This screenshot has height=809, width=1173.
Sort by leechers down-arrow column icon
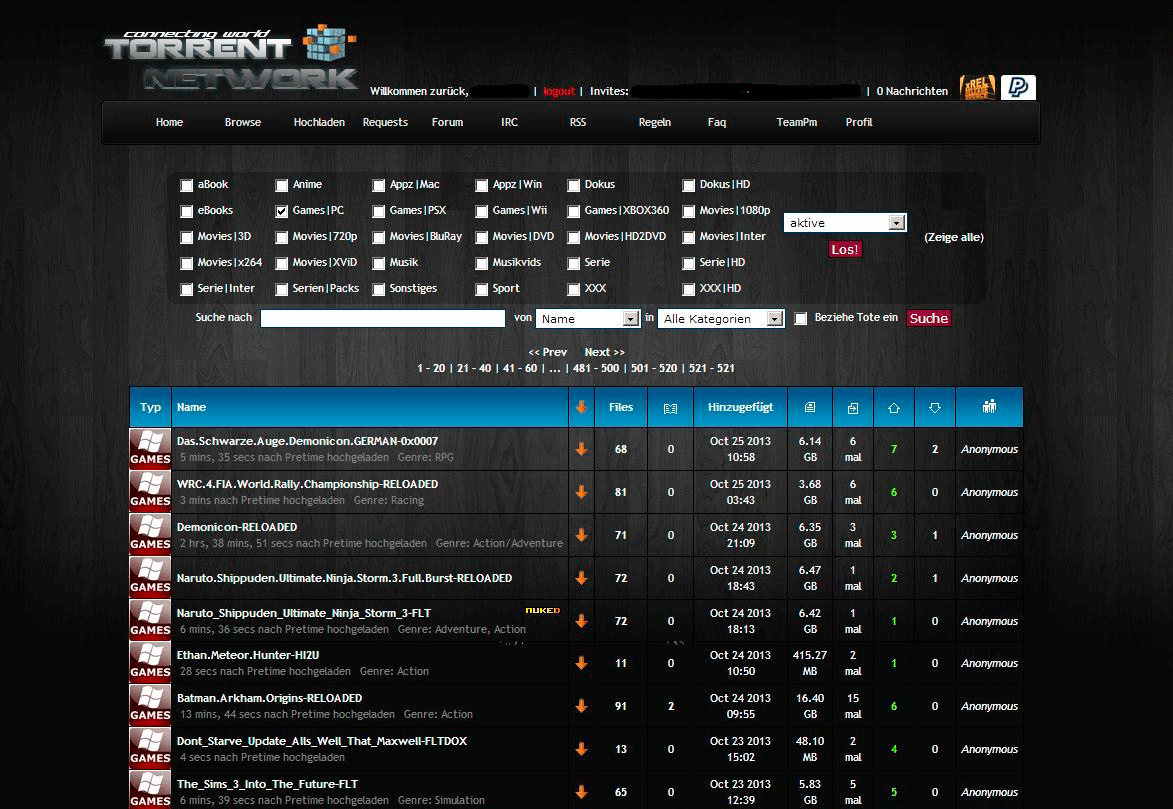(x=934, y=408)
